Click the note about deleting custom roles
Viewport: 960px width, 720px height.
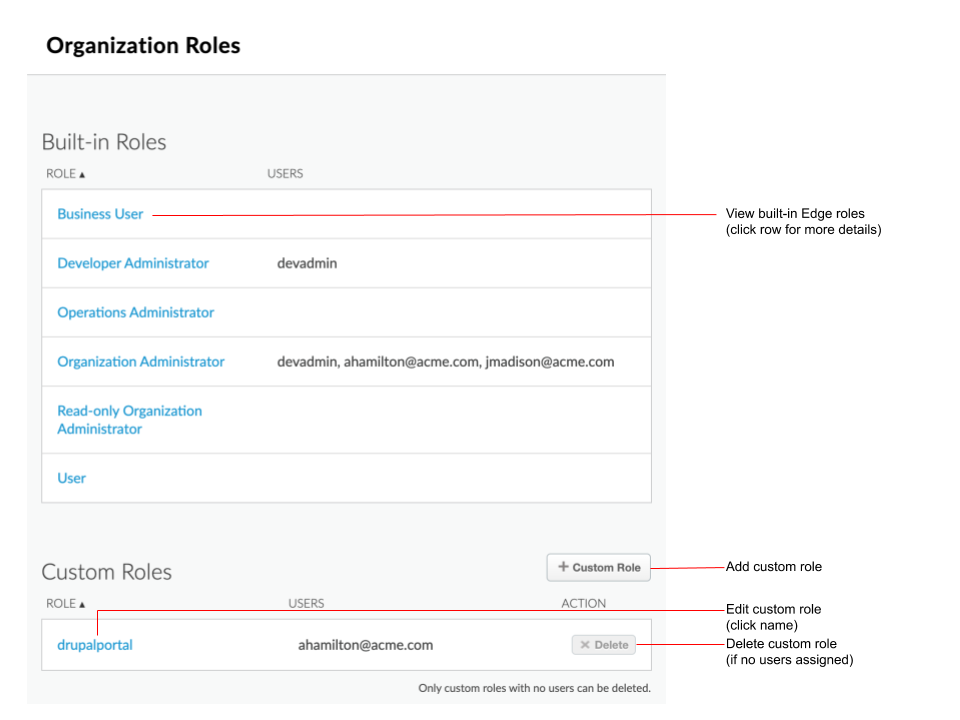click(x=534, y=688)
